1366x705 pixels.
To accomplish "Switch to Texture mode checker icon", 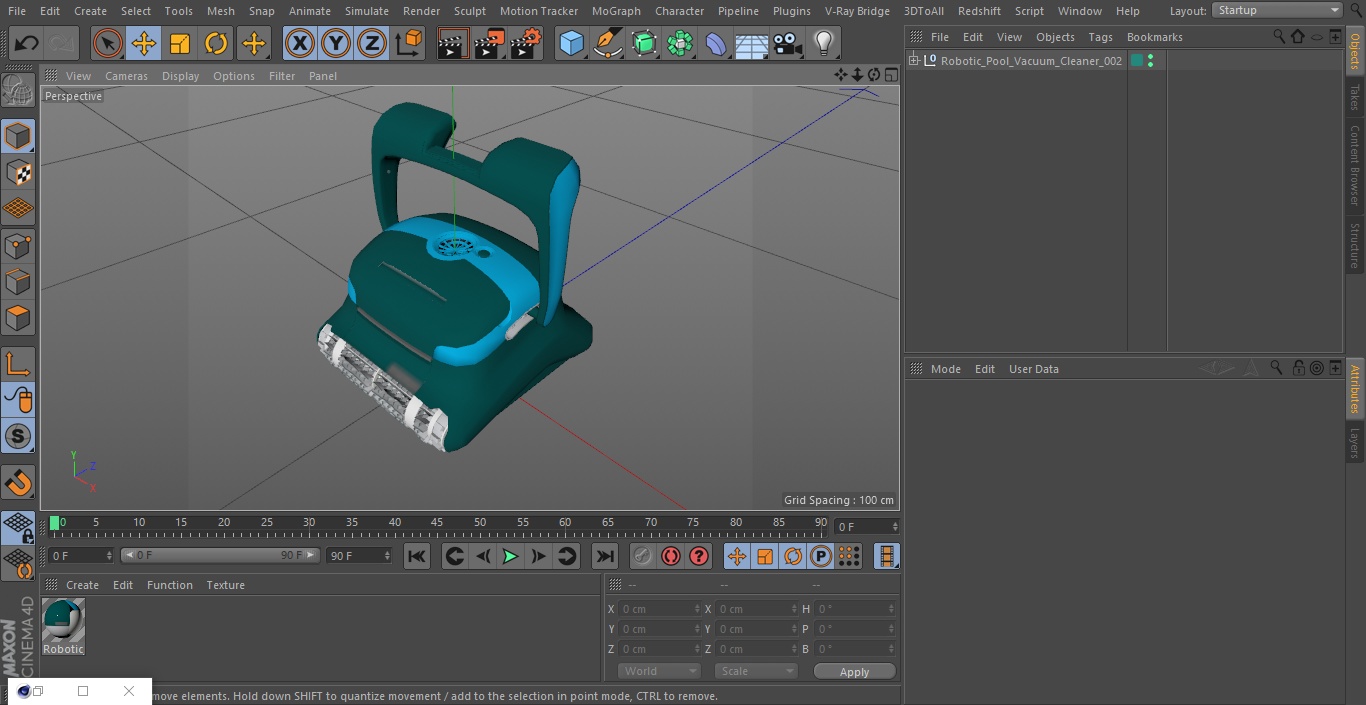I will coord(18,172).
